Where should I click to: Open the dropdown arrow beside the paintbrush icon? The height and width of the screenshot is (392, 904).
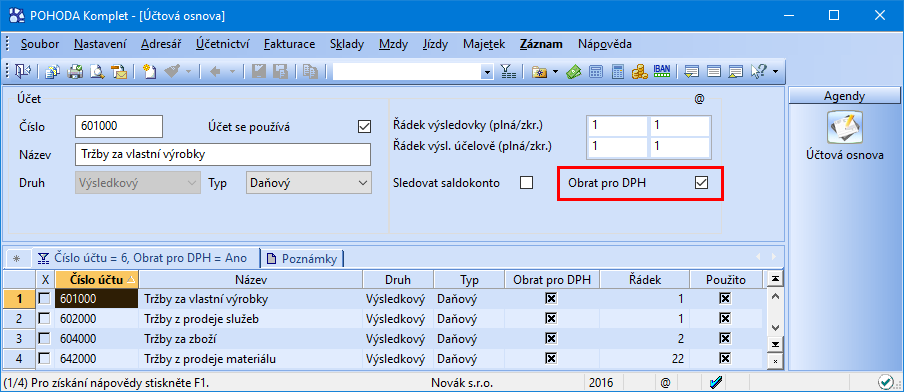(188, 72)
